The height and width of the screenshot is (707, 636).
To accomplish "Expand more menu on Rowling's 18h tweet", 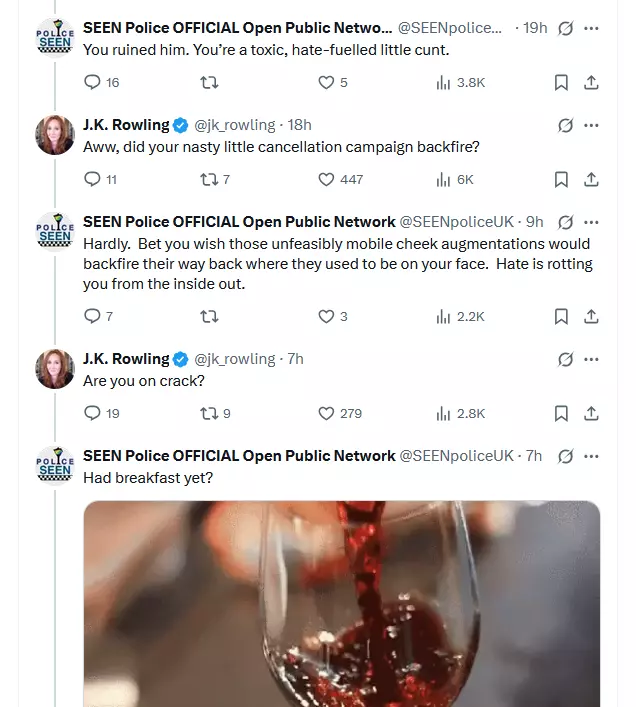I will click(x=591, y=125).
